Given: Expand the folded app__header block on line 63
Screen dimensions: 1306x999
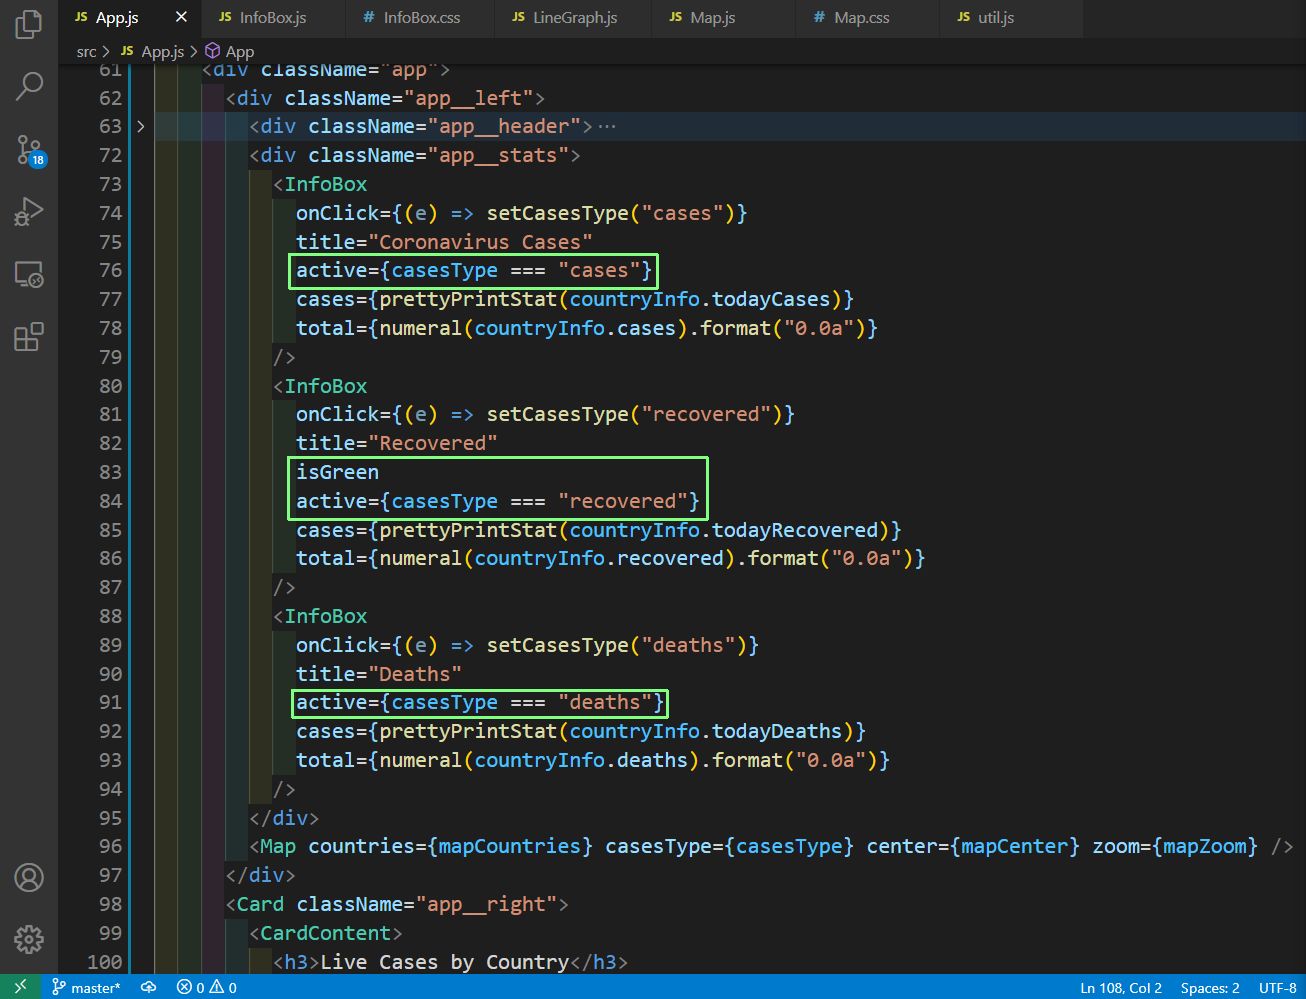Looking at the screenshot, I should (140, 126).
